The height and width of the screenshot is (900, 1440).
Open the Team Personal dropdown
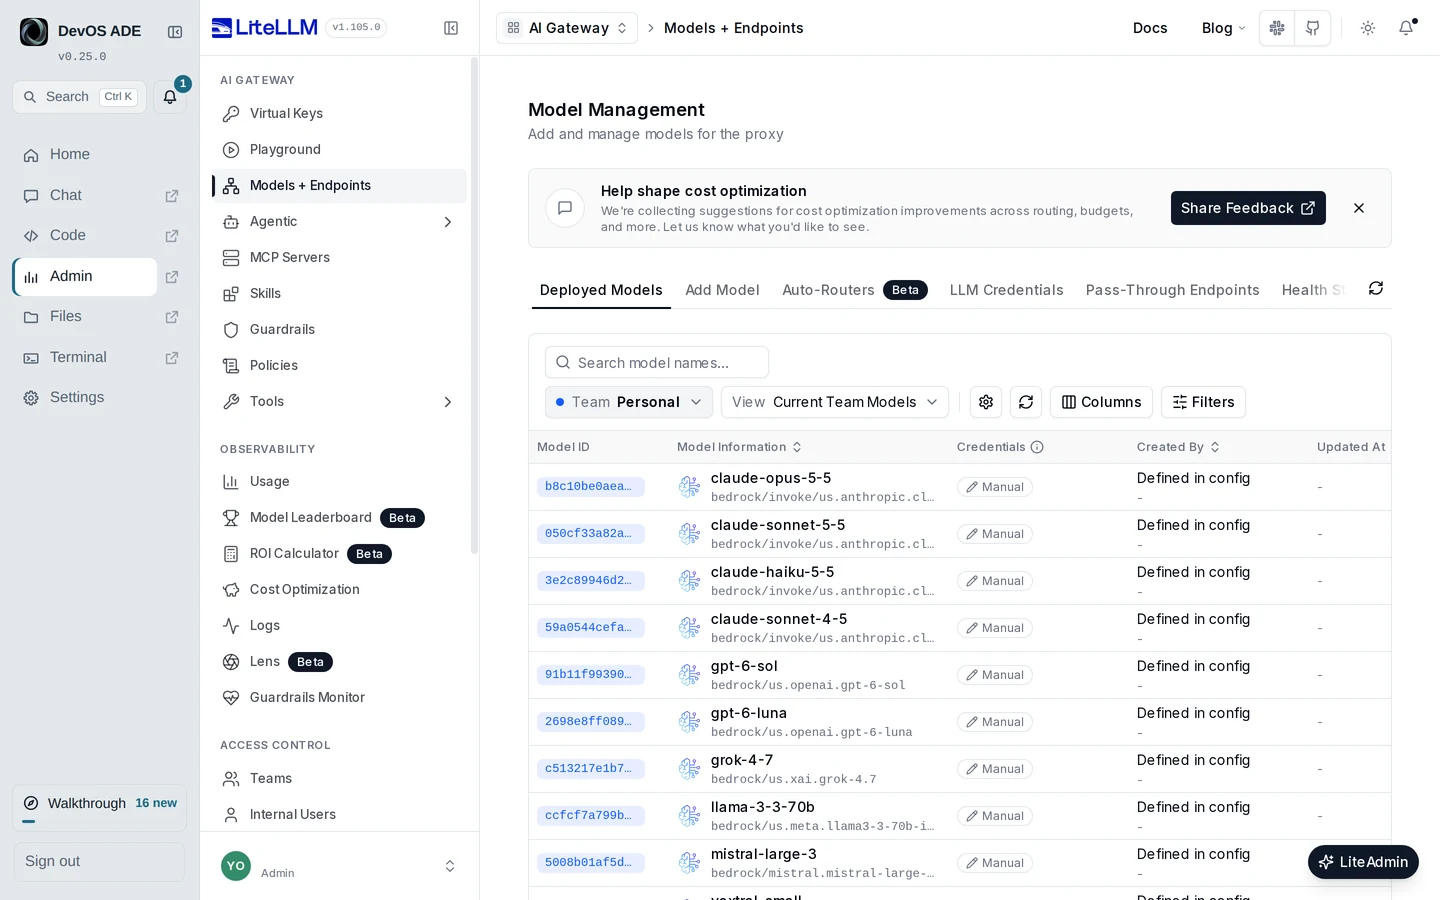pos(629,402)
